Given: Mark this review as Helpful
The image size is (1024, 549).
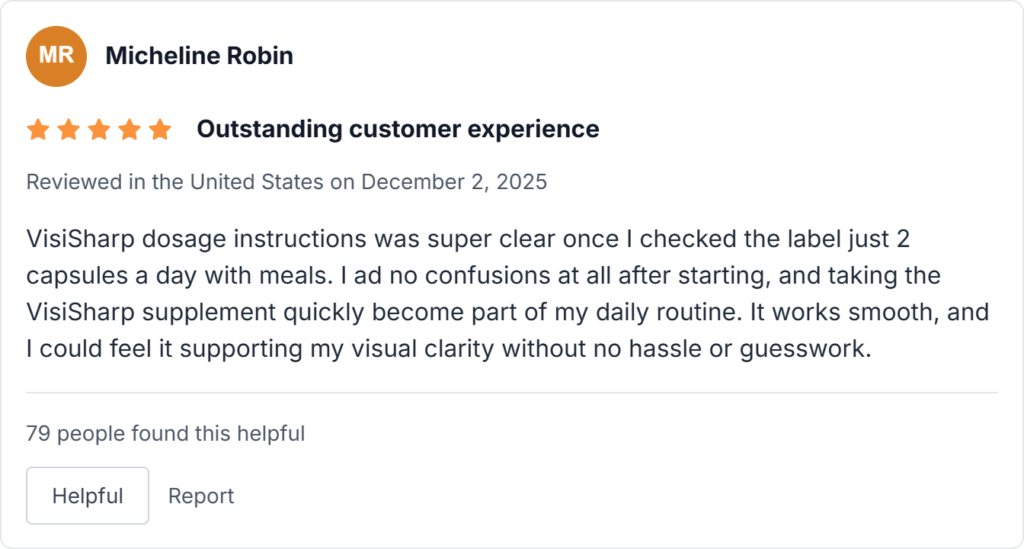Looking at the screenshot, I should [x=87, y=496].
